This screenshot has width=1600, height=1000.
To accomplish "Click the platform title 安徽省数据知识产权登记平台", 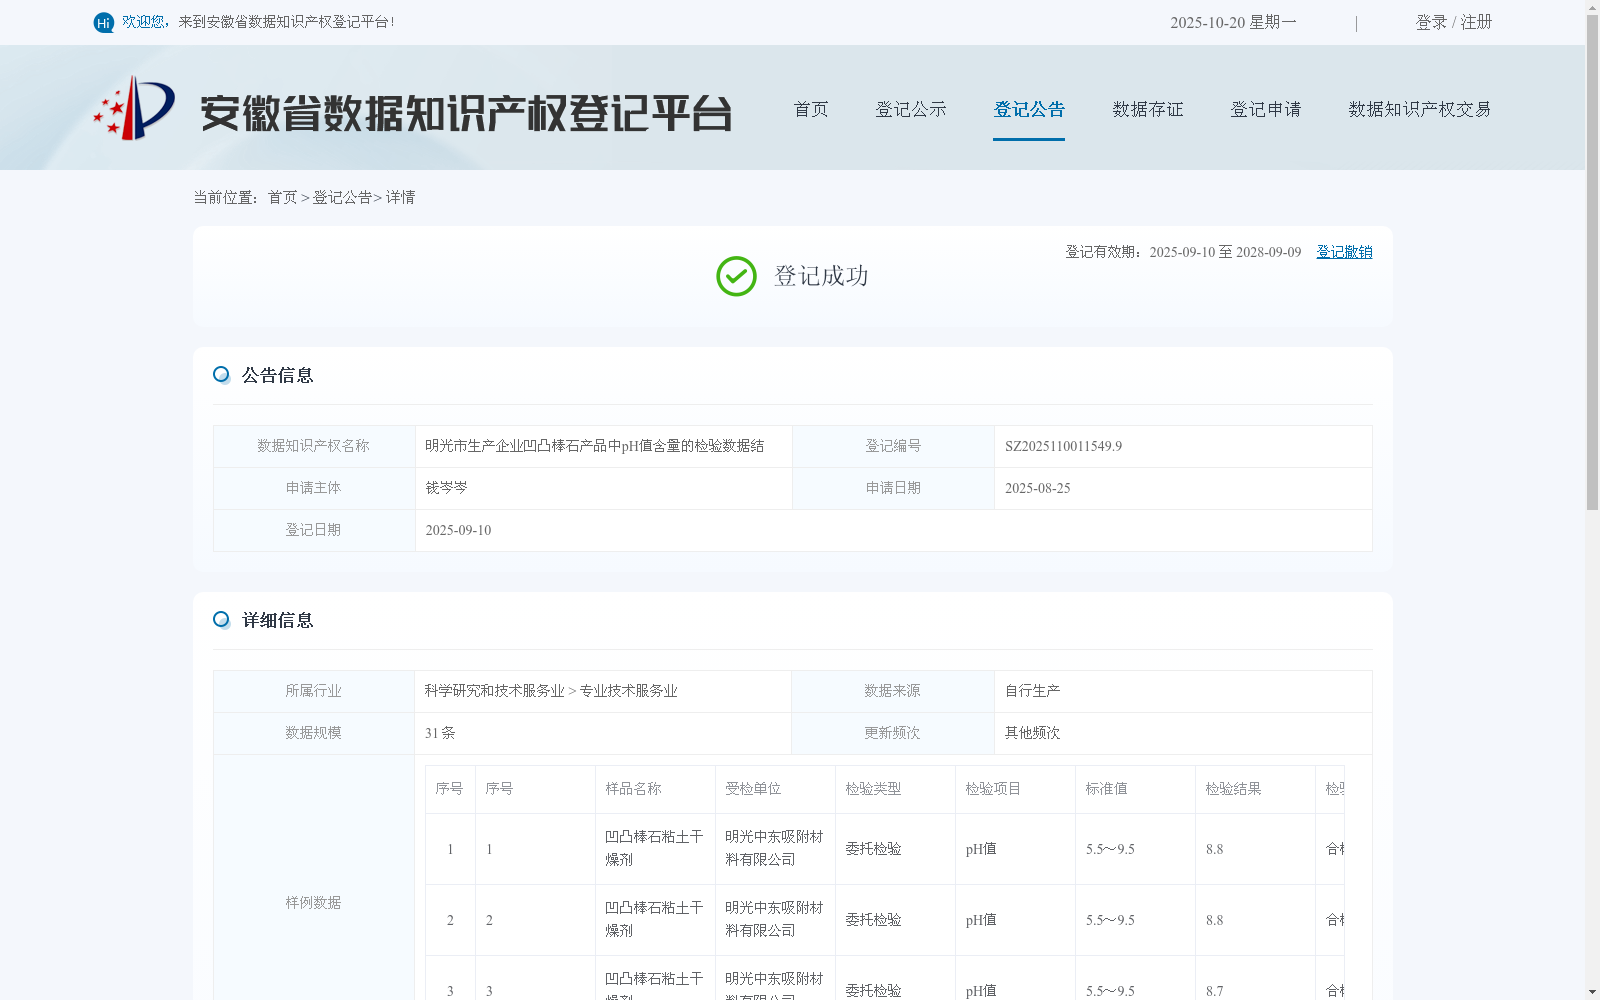I will [x=466, y=113].
